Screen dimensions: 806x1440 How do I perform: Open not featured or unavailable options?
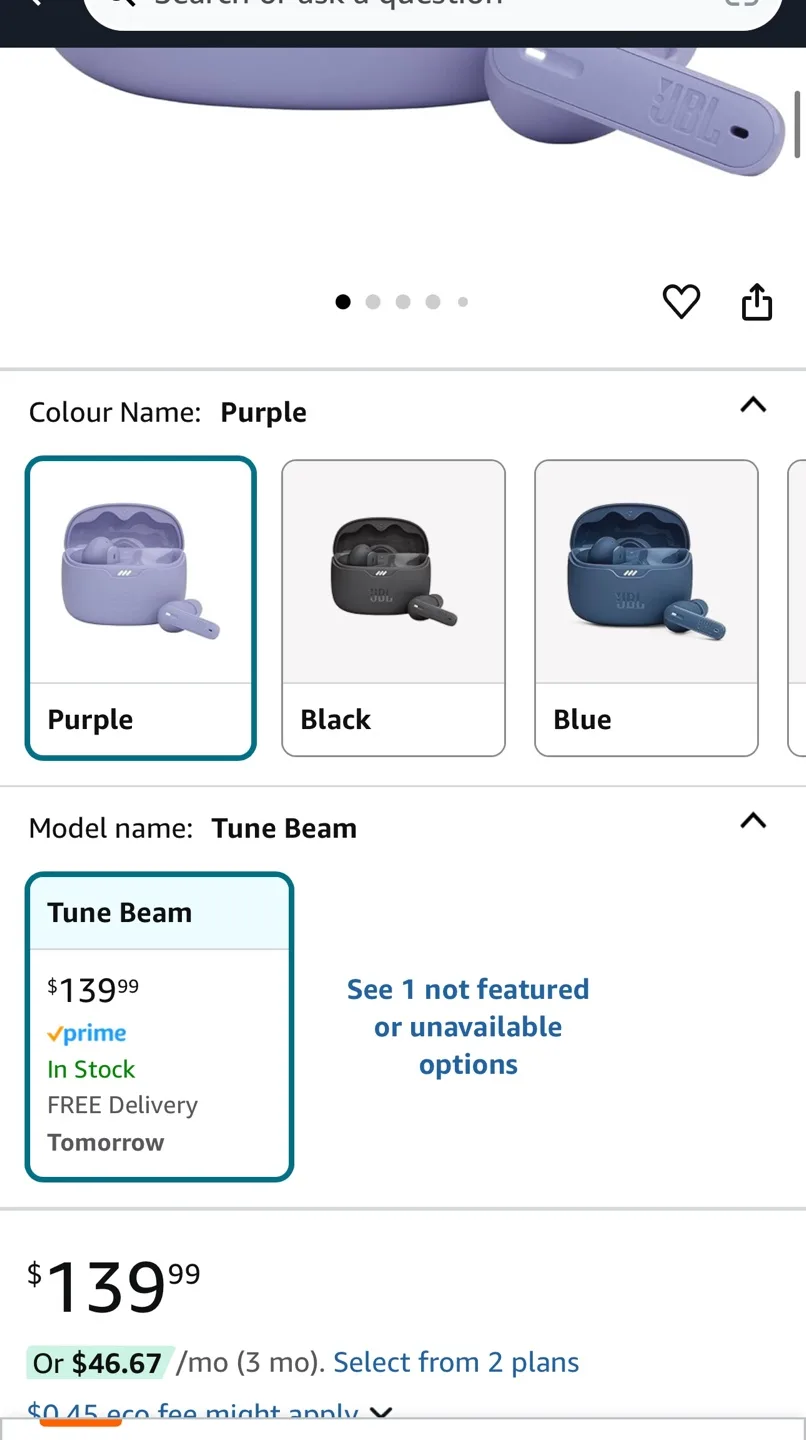click(x=468, y=1026)
